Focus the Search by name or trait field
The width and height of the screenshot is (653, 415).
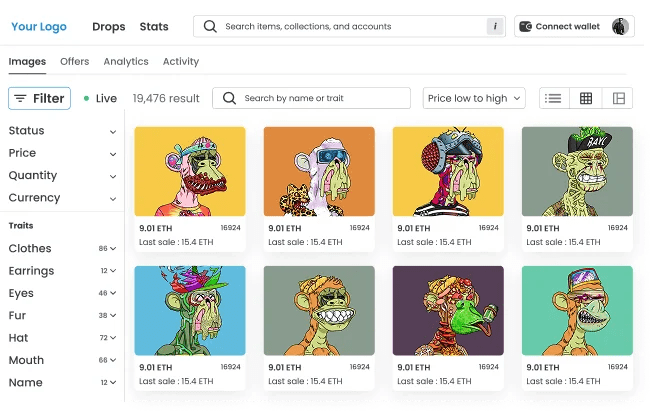pyautogui.click(x=312, y=98)
